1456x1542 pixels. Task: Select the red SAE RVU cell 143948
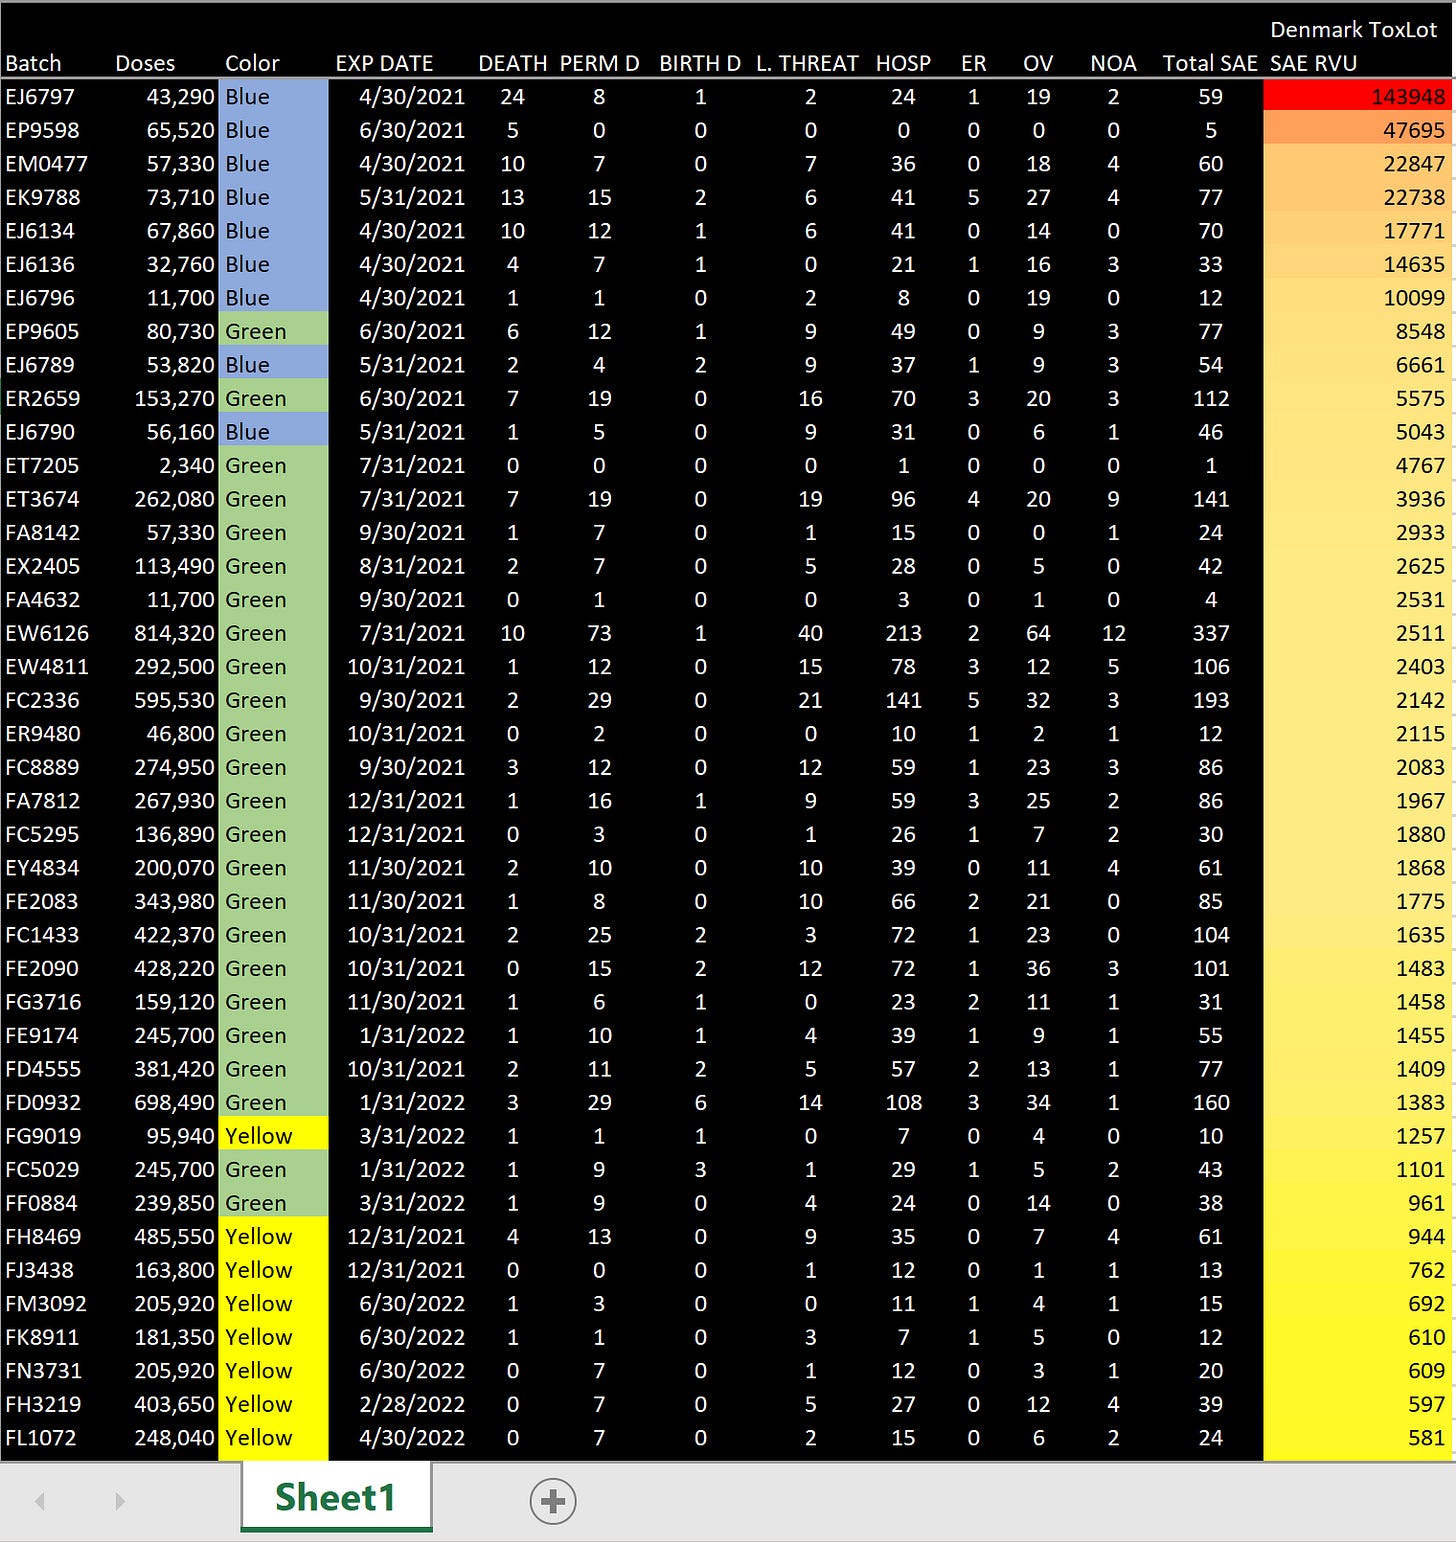tap(1358, 97)
